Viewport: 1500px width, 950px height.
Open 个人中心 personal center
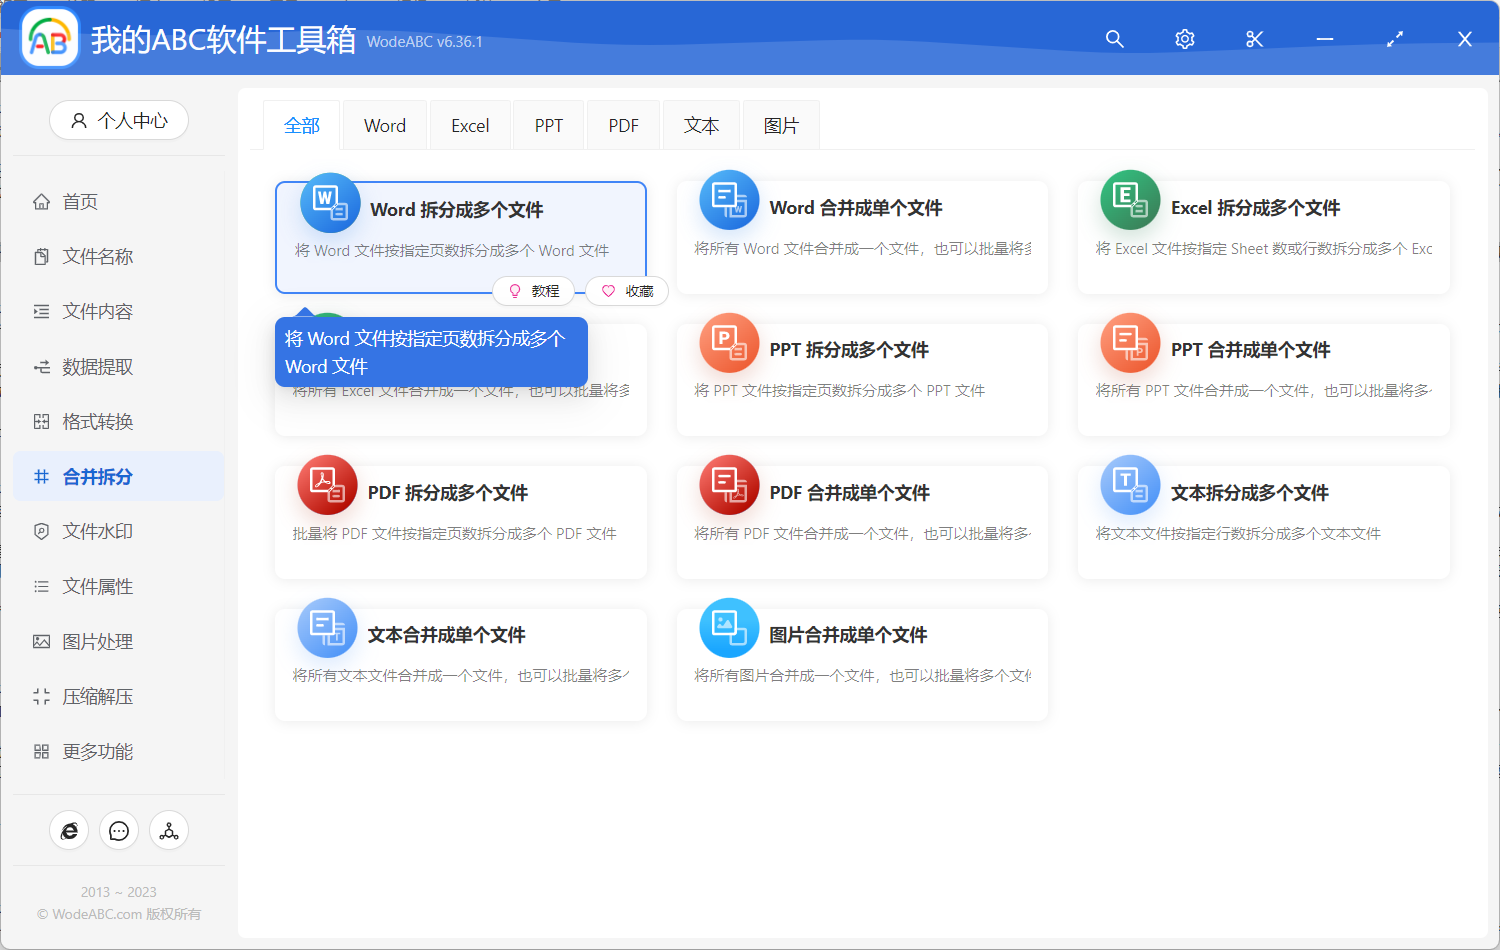point(119,120)
